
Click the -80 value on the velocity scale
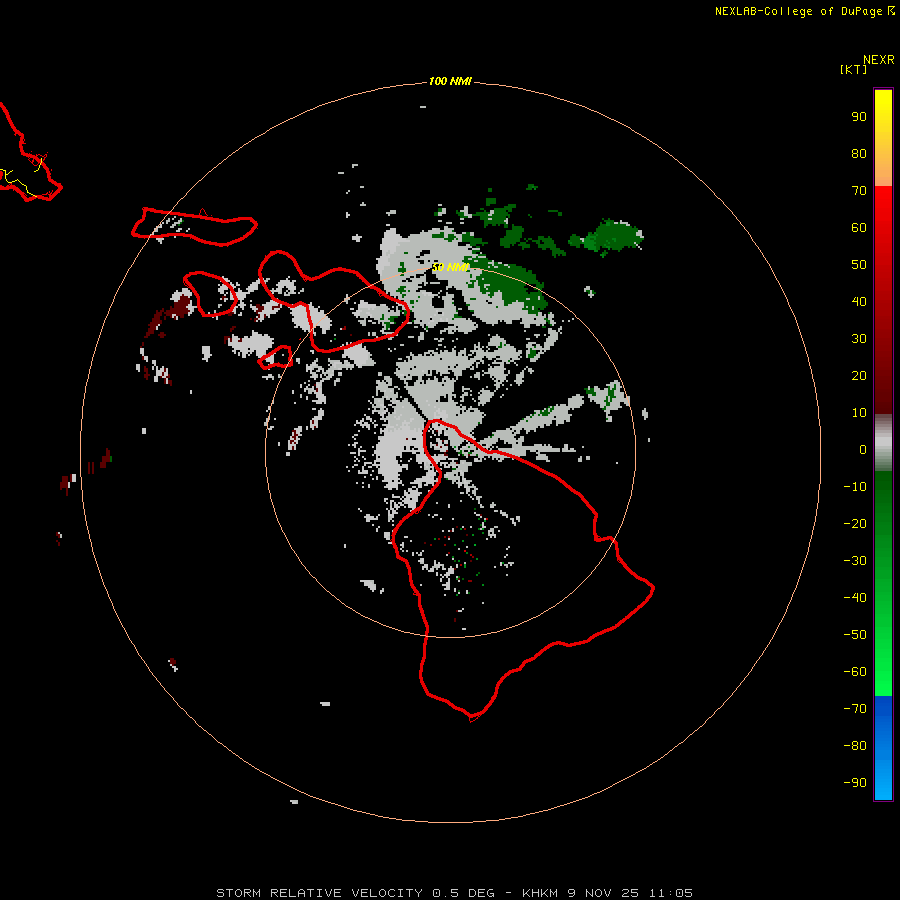pyautogui.click(x=855, y=746)
